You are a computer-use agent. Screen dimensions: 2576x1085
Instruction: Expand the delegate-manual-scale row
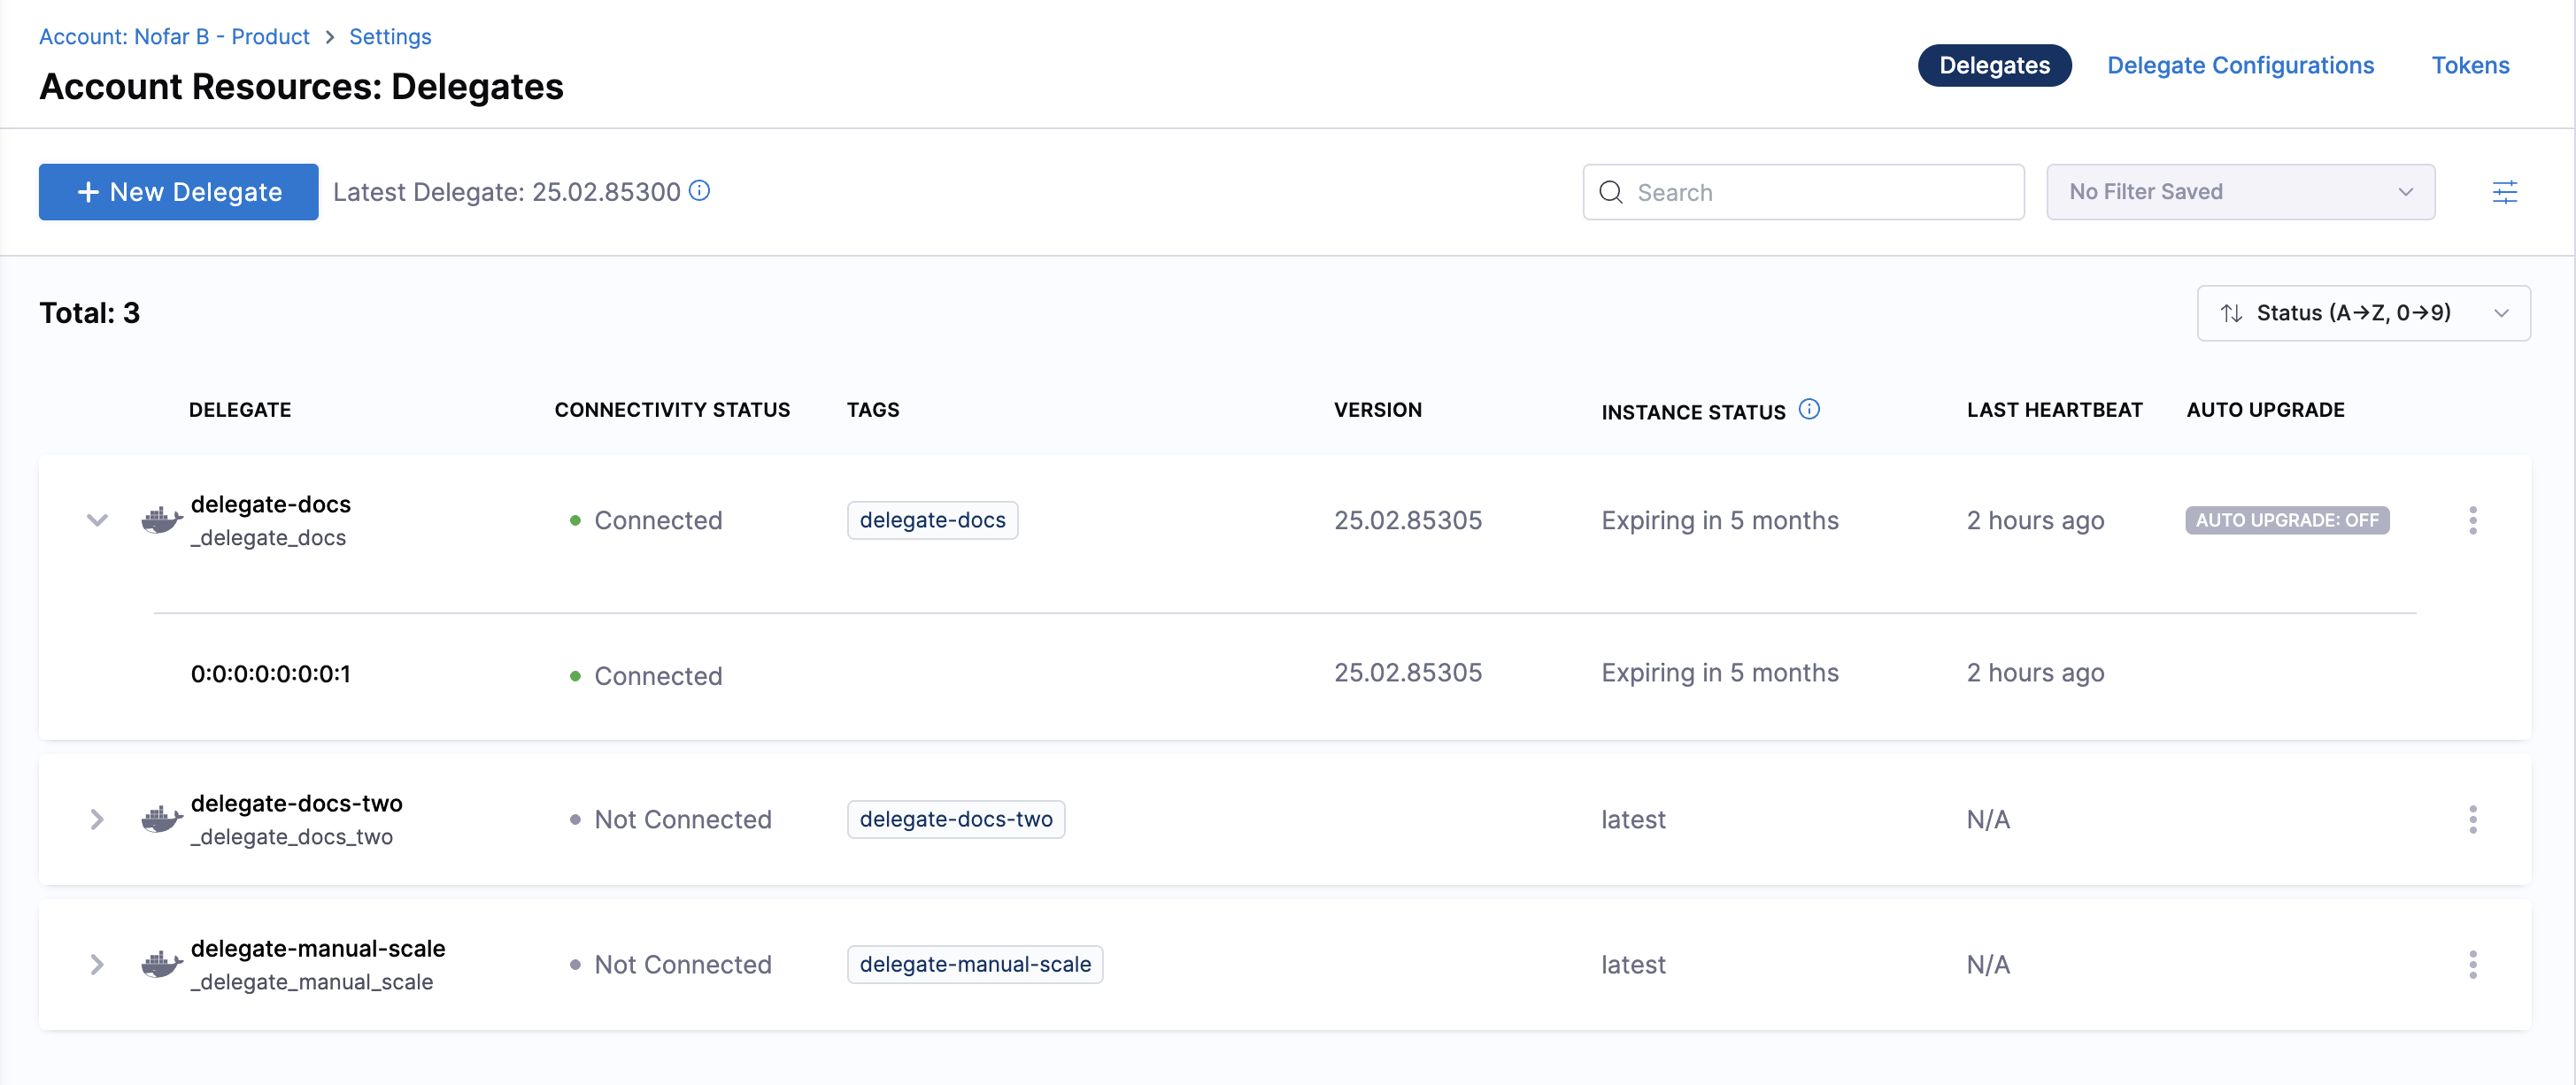coord(97,964)
